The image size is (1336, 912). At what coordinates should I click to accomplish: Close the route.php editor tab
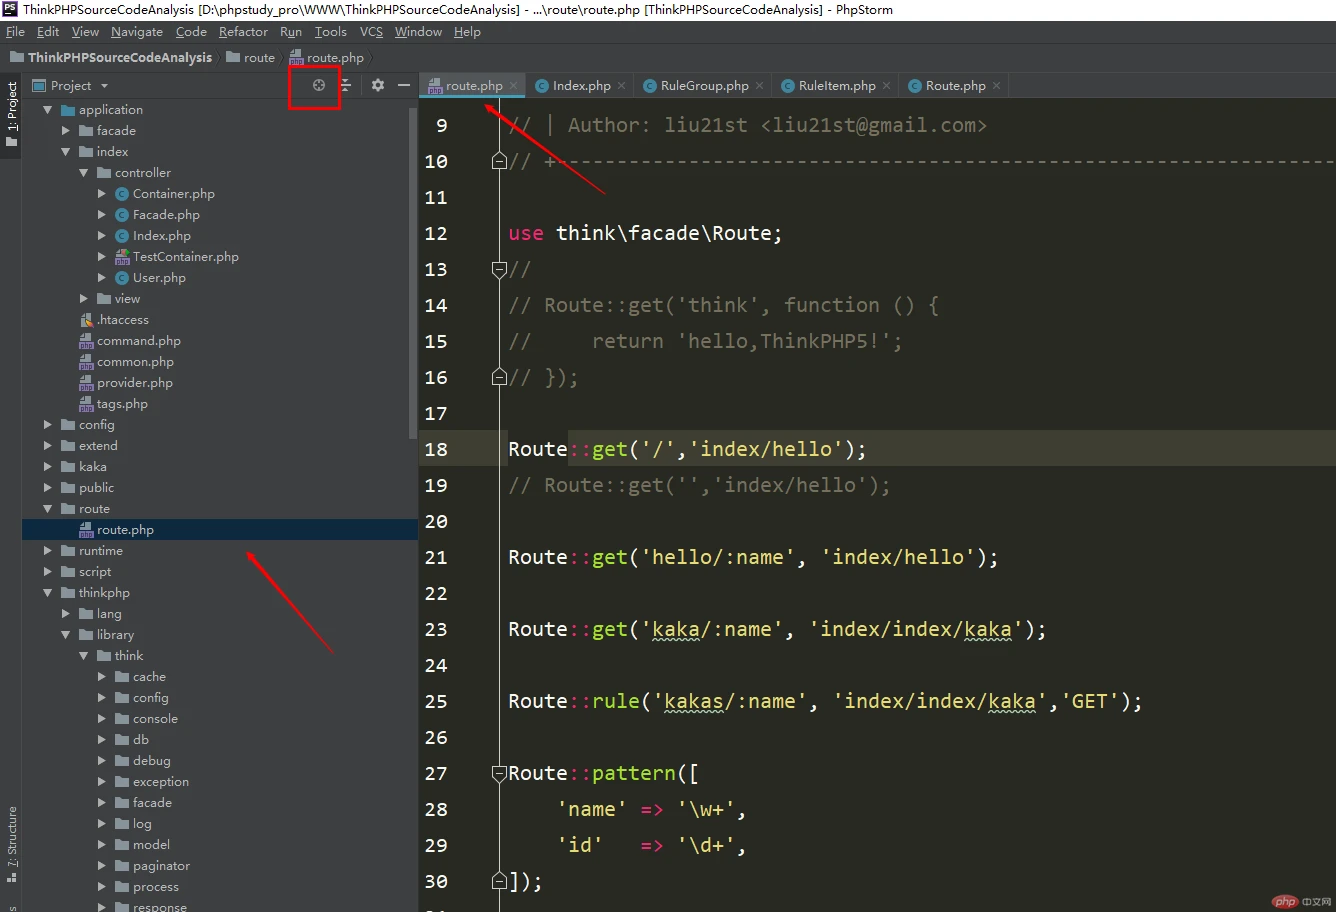pyautogui.click(x=514, y=86)
